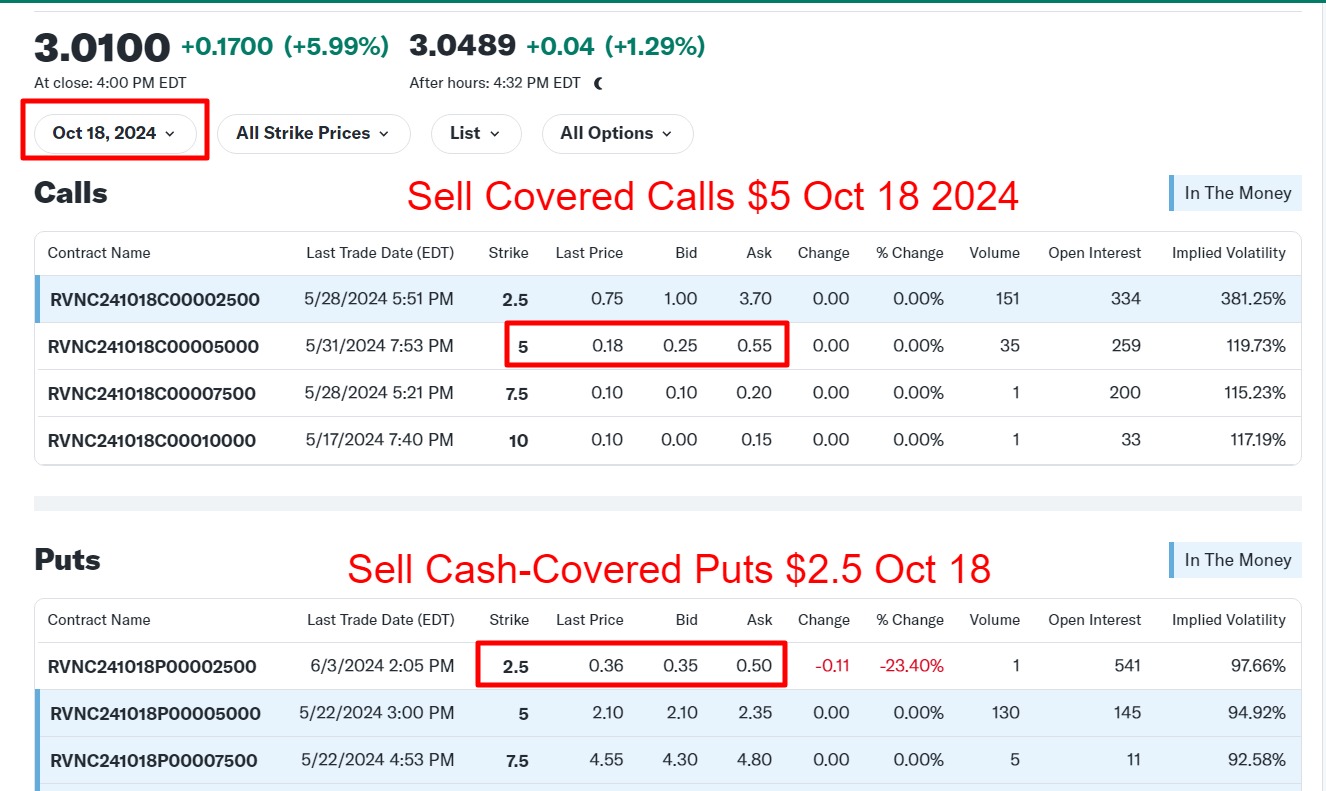This screenshot has width=1326, height=791.
Task: Open put contract RVNC241018P00002500
Action: pos(152,666)
